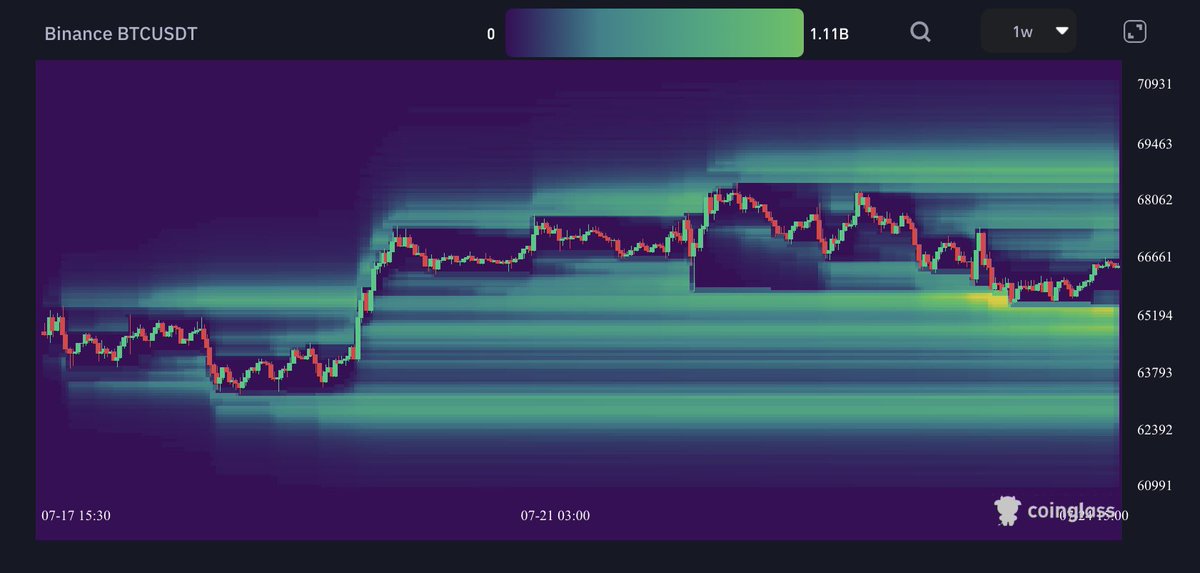Click the Binance BTCUSDT title

[121, 34]
